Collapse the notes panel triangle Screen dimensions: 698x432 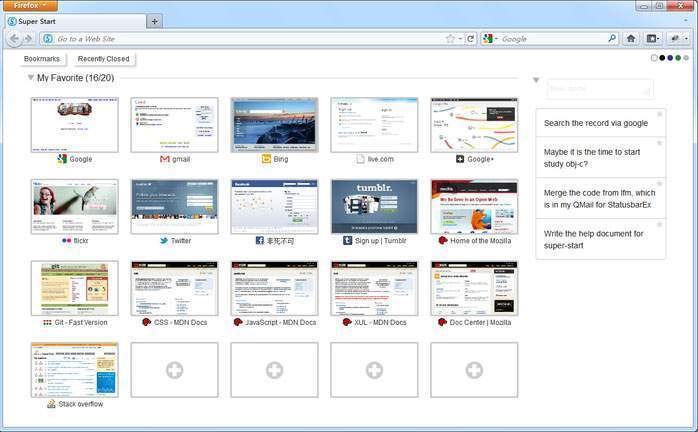click(x=536, y=80)
